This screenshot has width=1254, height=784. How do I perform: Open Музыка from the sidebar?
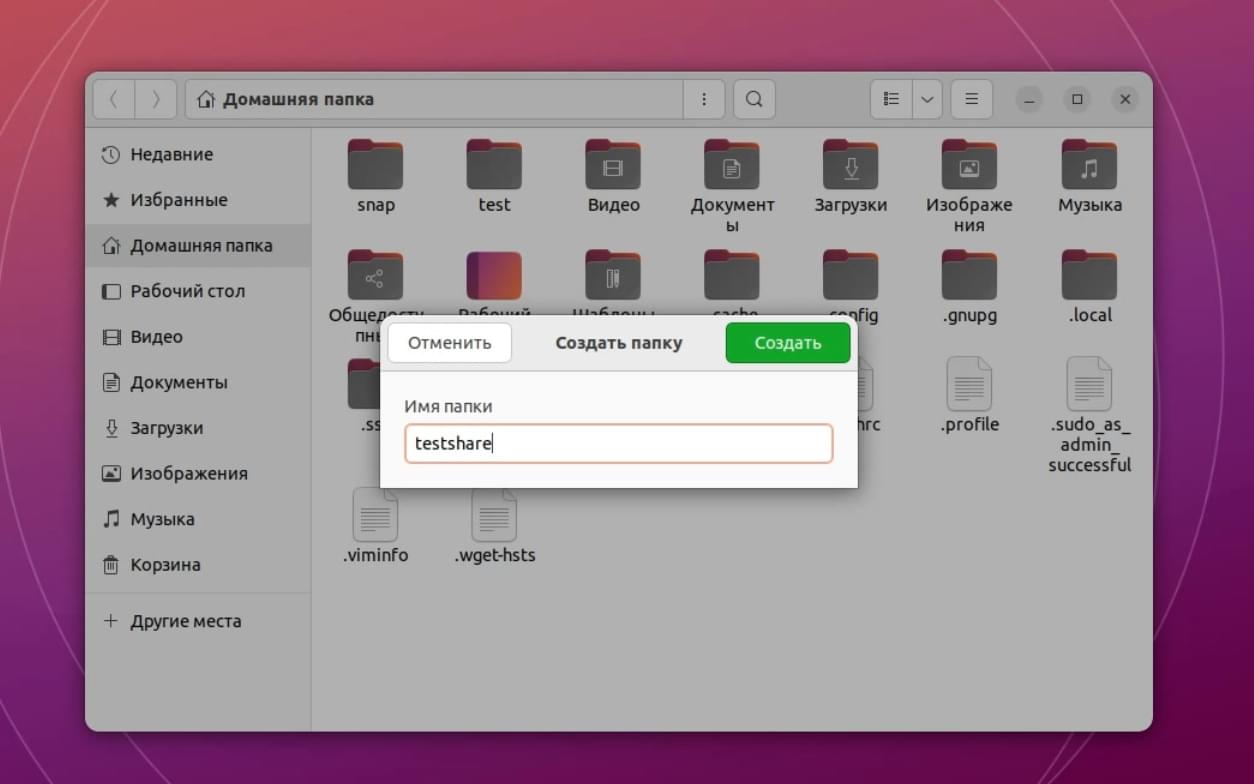coord(198,519)
